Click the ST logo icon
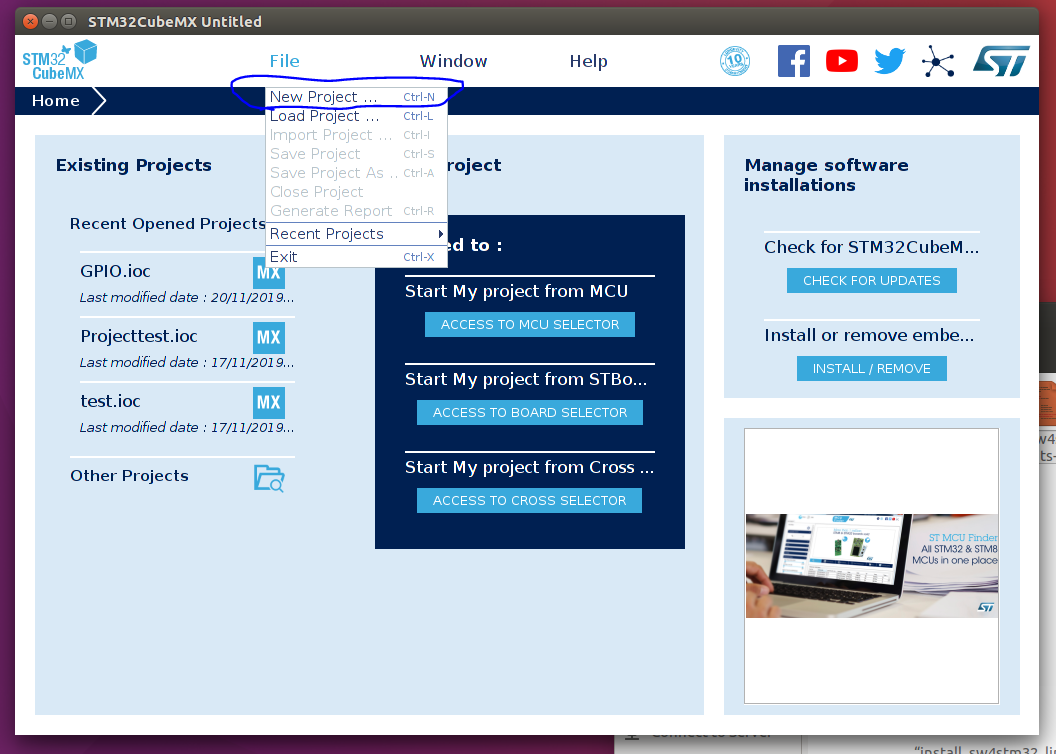Screen dimensions: 1056x754 [x=1001, y=61]
